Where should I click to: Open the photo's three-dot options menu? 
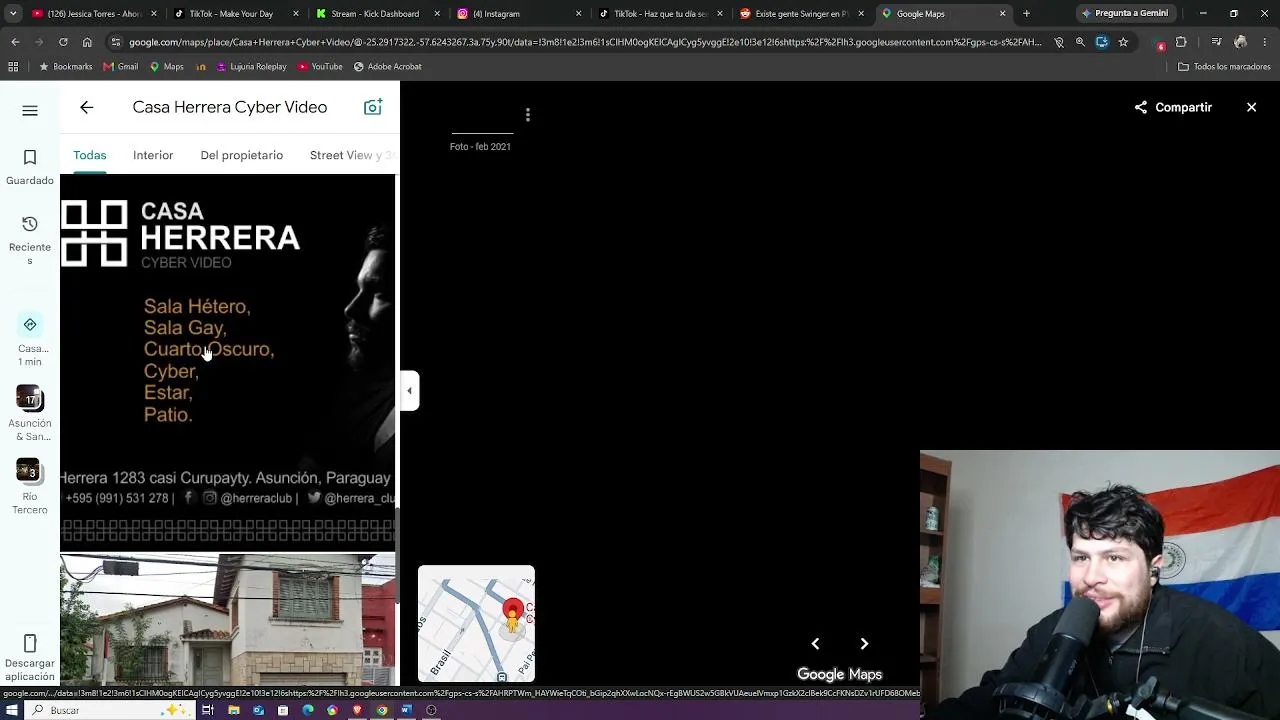(x=528, y=115)
